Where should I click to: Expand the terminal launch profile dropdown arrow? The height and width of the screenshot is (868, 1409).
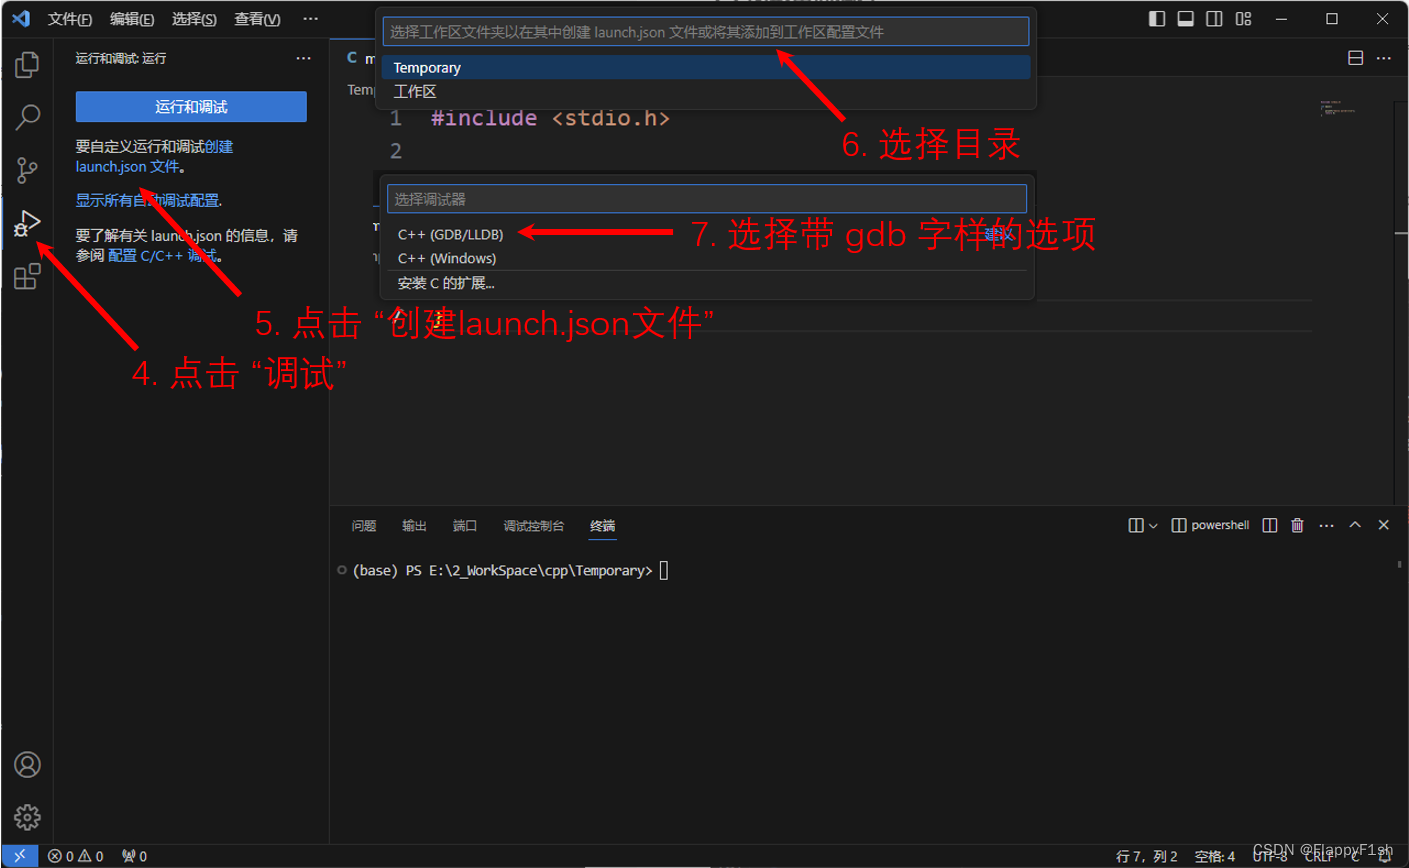tap(1153, 525)
